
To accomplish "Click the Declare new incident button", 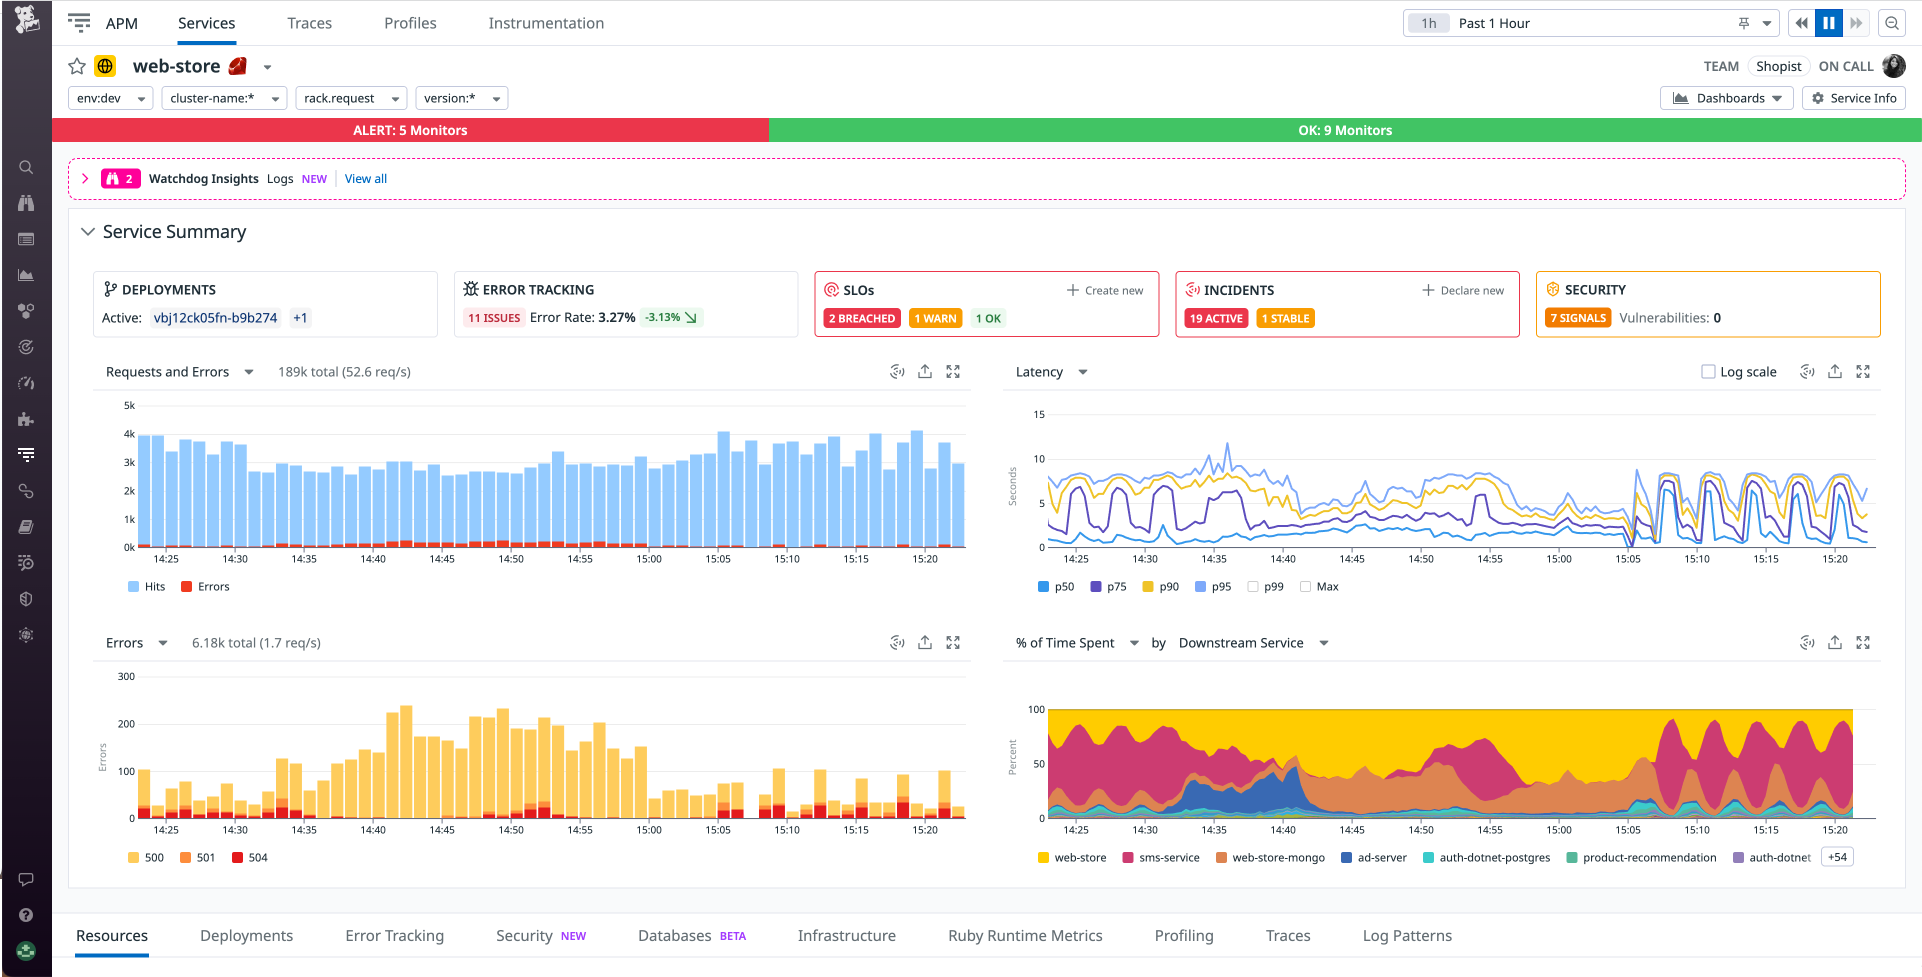I will 1463,290.
